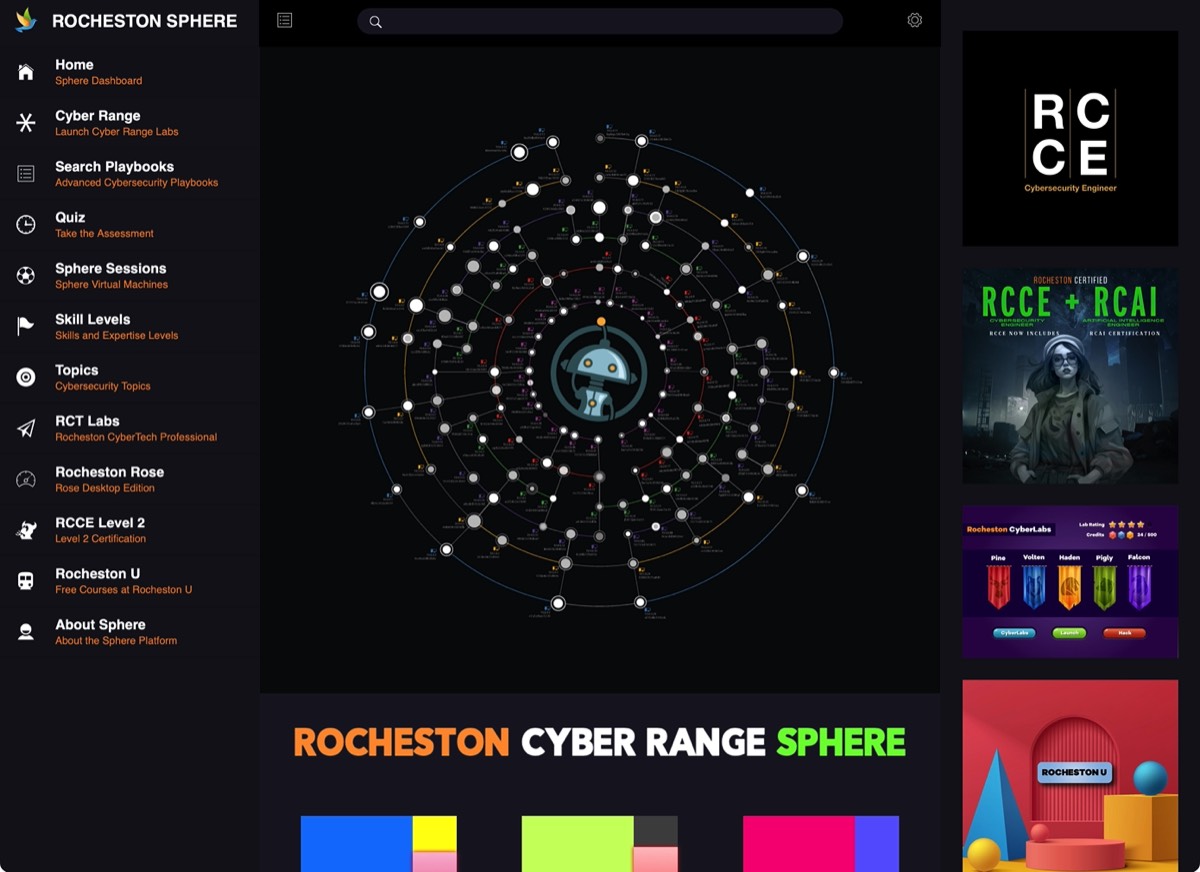Viewport: 1200px width, 872px height.
Task: Click the Rocheston Cyber Range Sphere heading
Action: [599, 742]
